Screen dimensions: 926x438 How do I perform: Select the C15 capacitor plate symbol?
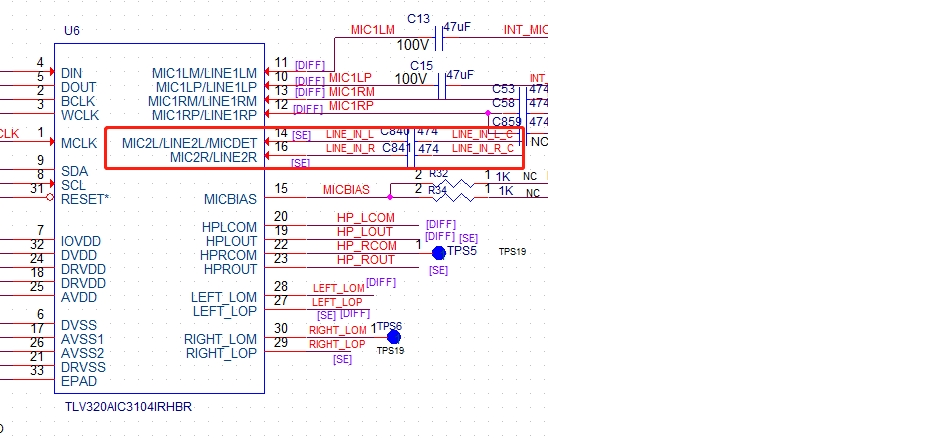click(442, 86)
